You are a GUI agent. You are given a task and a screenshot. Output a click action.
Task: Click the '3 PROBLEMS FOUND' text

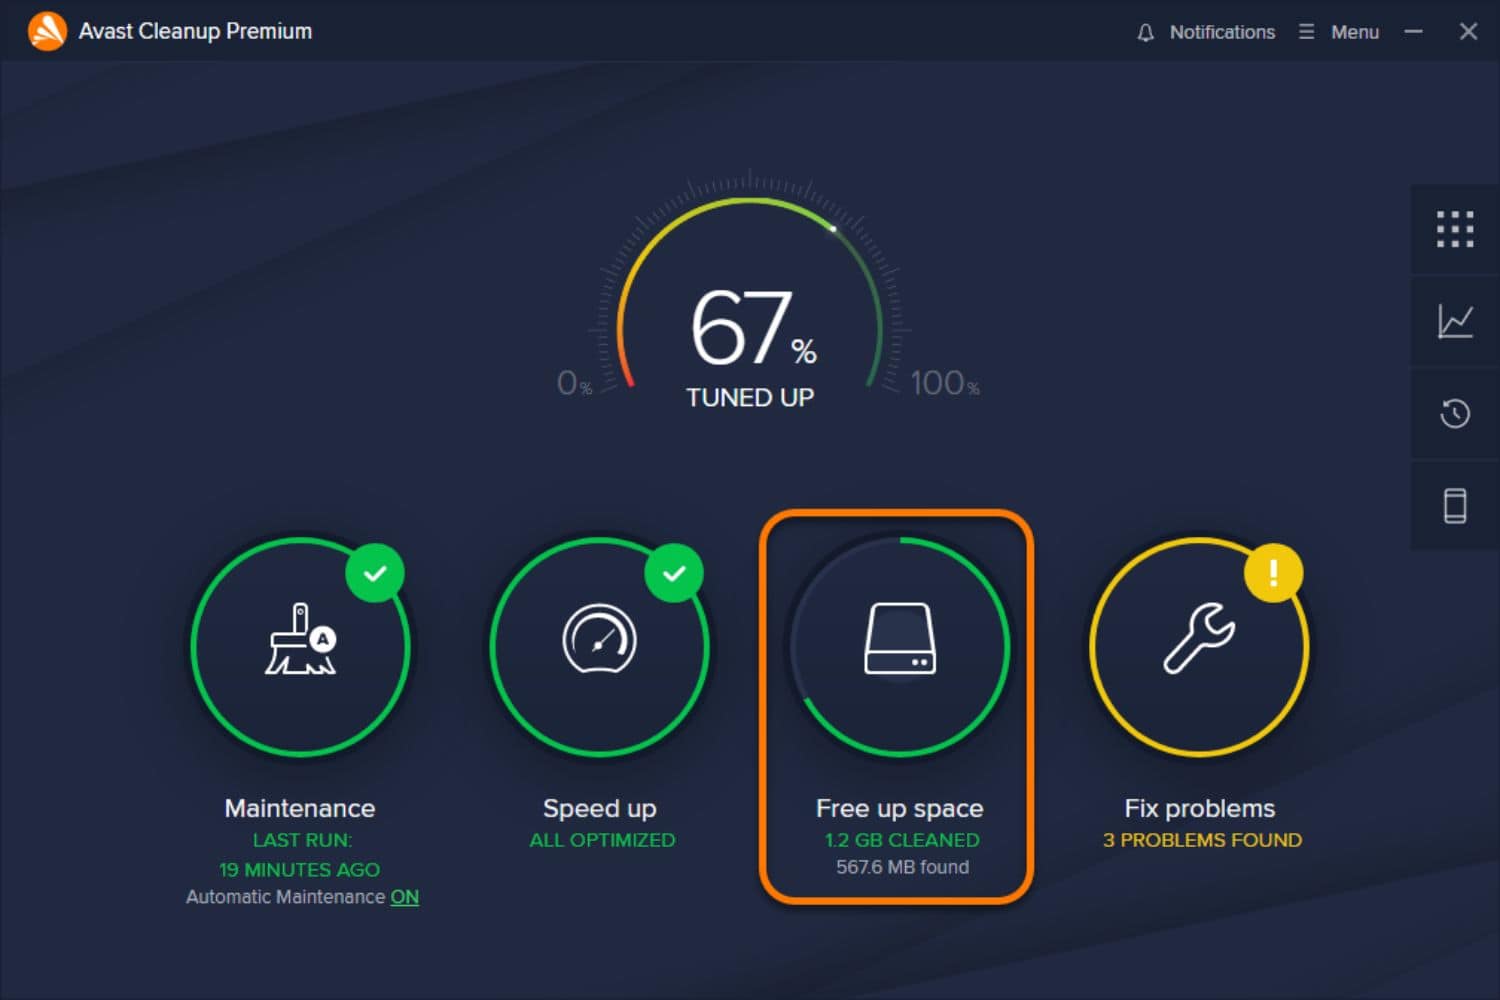click(1202, 840)
